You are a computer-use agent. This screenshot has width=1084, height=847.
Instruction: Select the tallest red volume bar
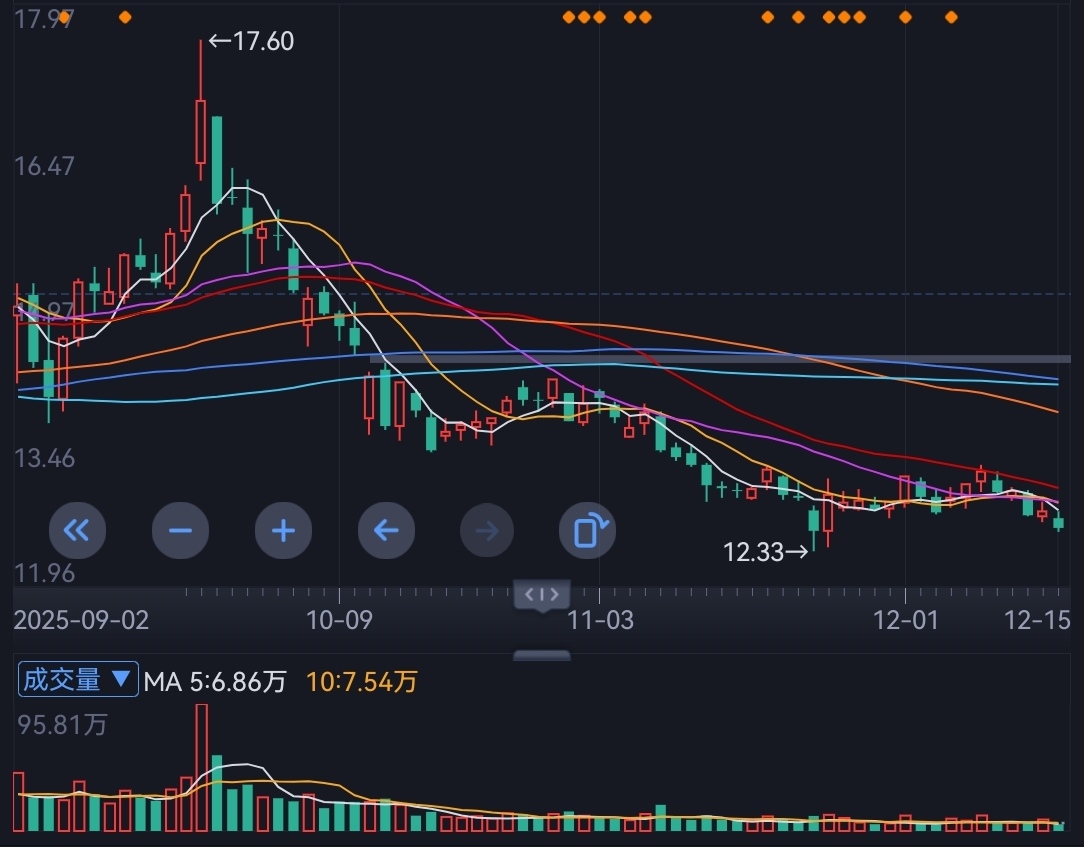pos(201,767)
